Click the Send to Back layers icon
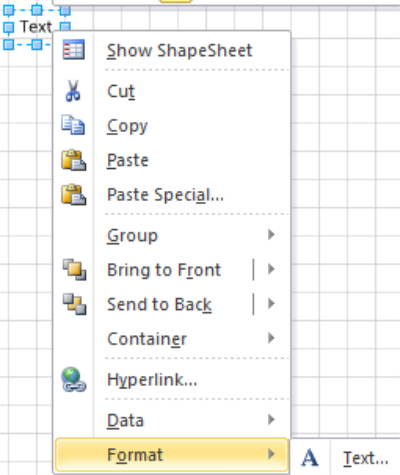 [74, 304]
